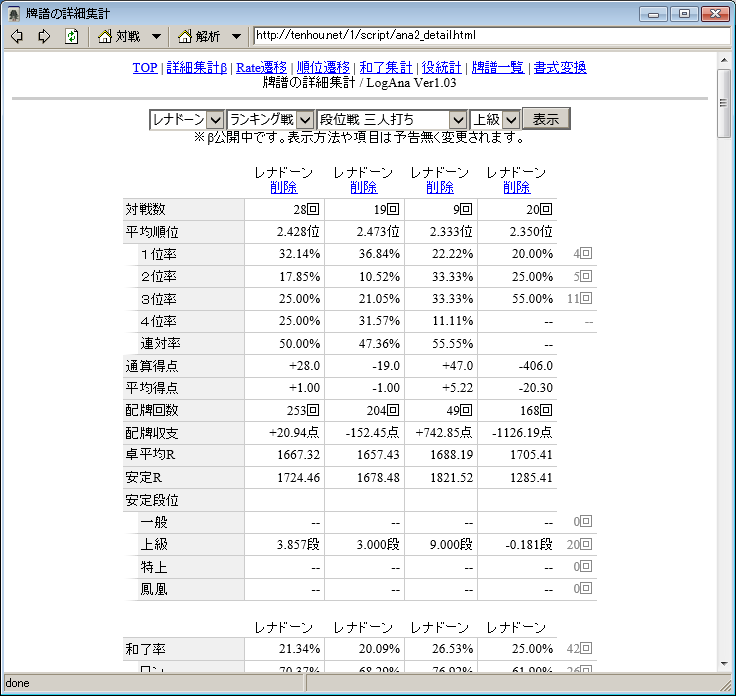The height and width of the screenshot is (696, 736).
Task: Select the value 253回 in 配牌回数 row
Action: 303,411
